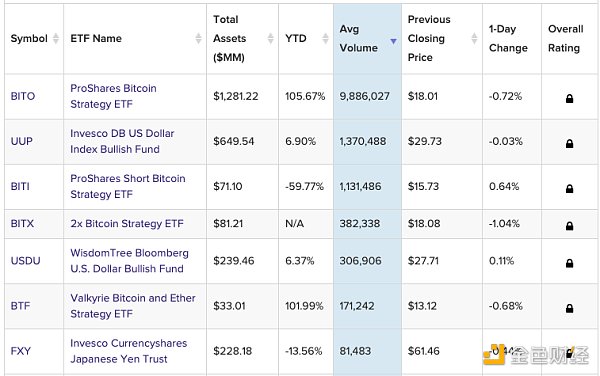The width and height of the screenshot is (600, 376).
Task: Open WisdomTree Bloomberg U.S. Dollar Bullish Fund
Action: tap(129, 261)
